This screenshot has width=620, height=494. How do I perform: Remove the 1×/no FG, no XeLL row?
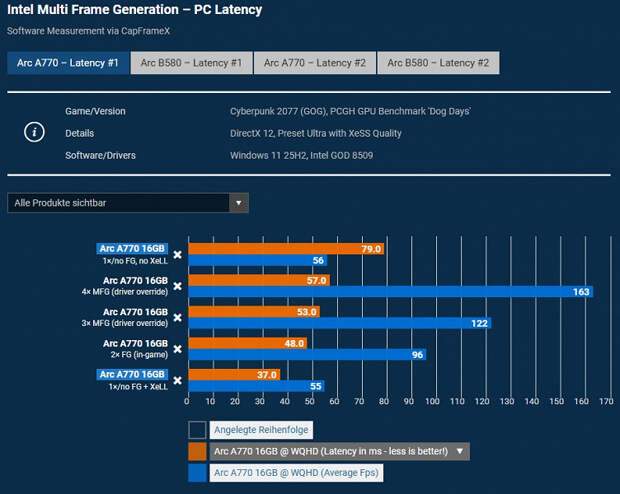click(x=177, y=254)
